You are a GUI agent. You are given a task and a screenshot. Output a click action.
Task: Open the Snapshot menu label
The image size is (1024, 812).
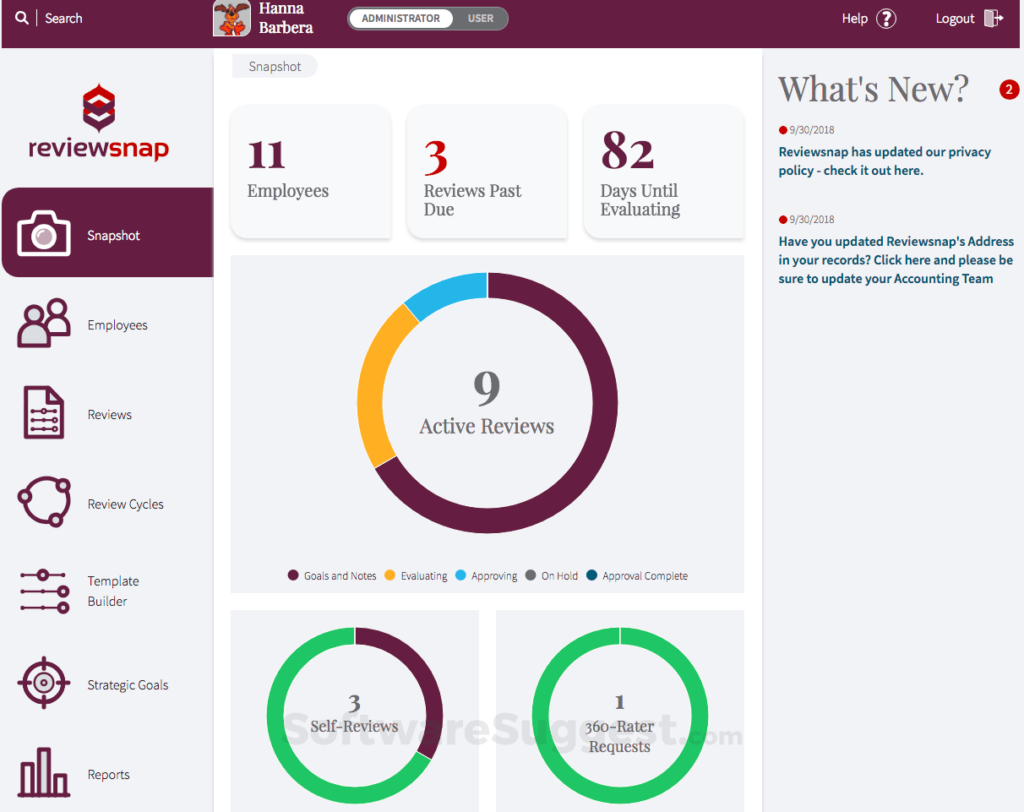114,235
